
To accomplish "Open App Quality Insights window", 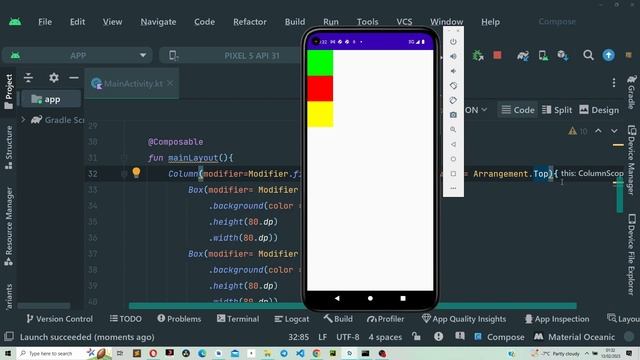I will 464,319.
